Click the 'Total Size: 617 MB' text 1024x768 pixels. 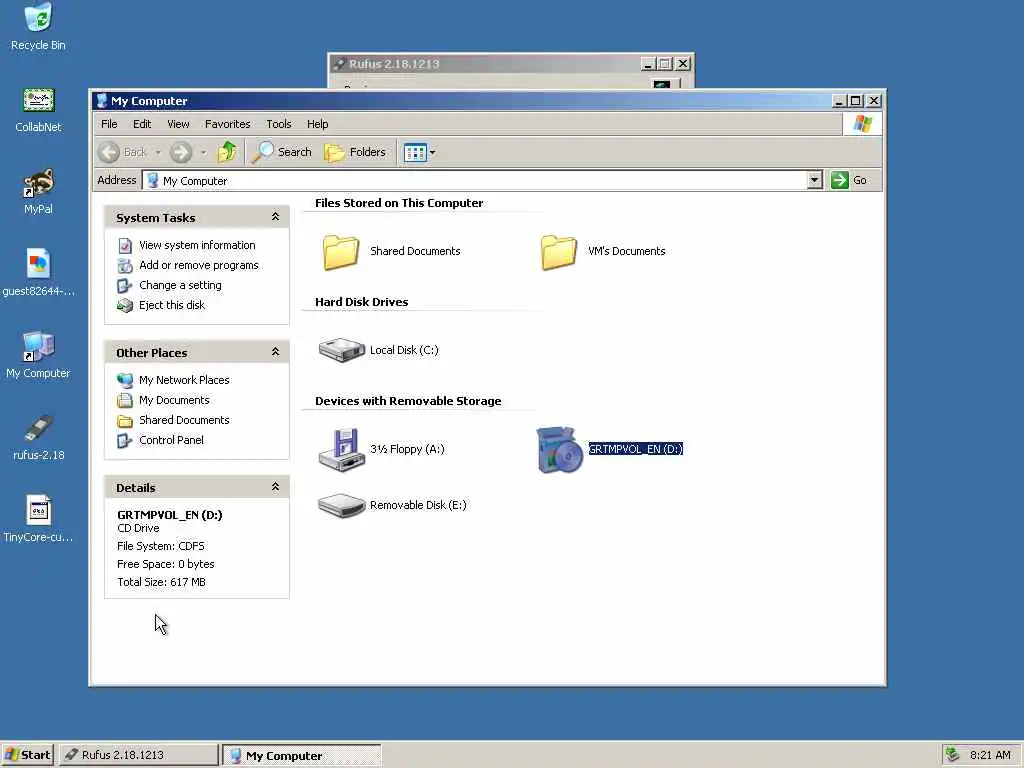pos(161,583)
